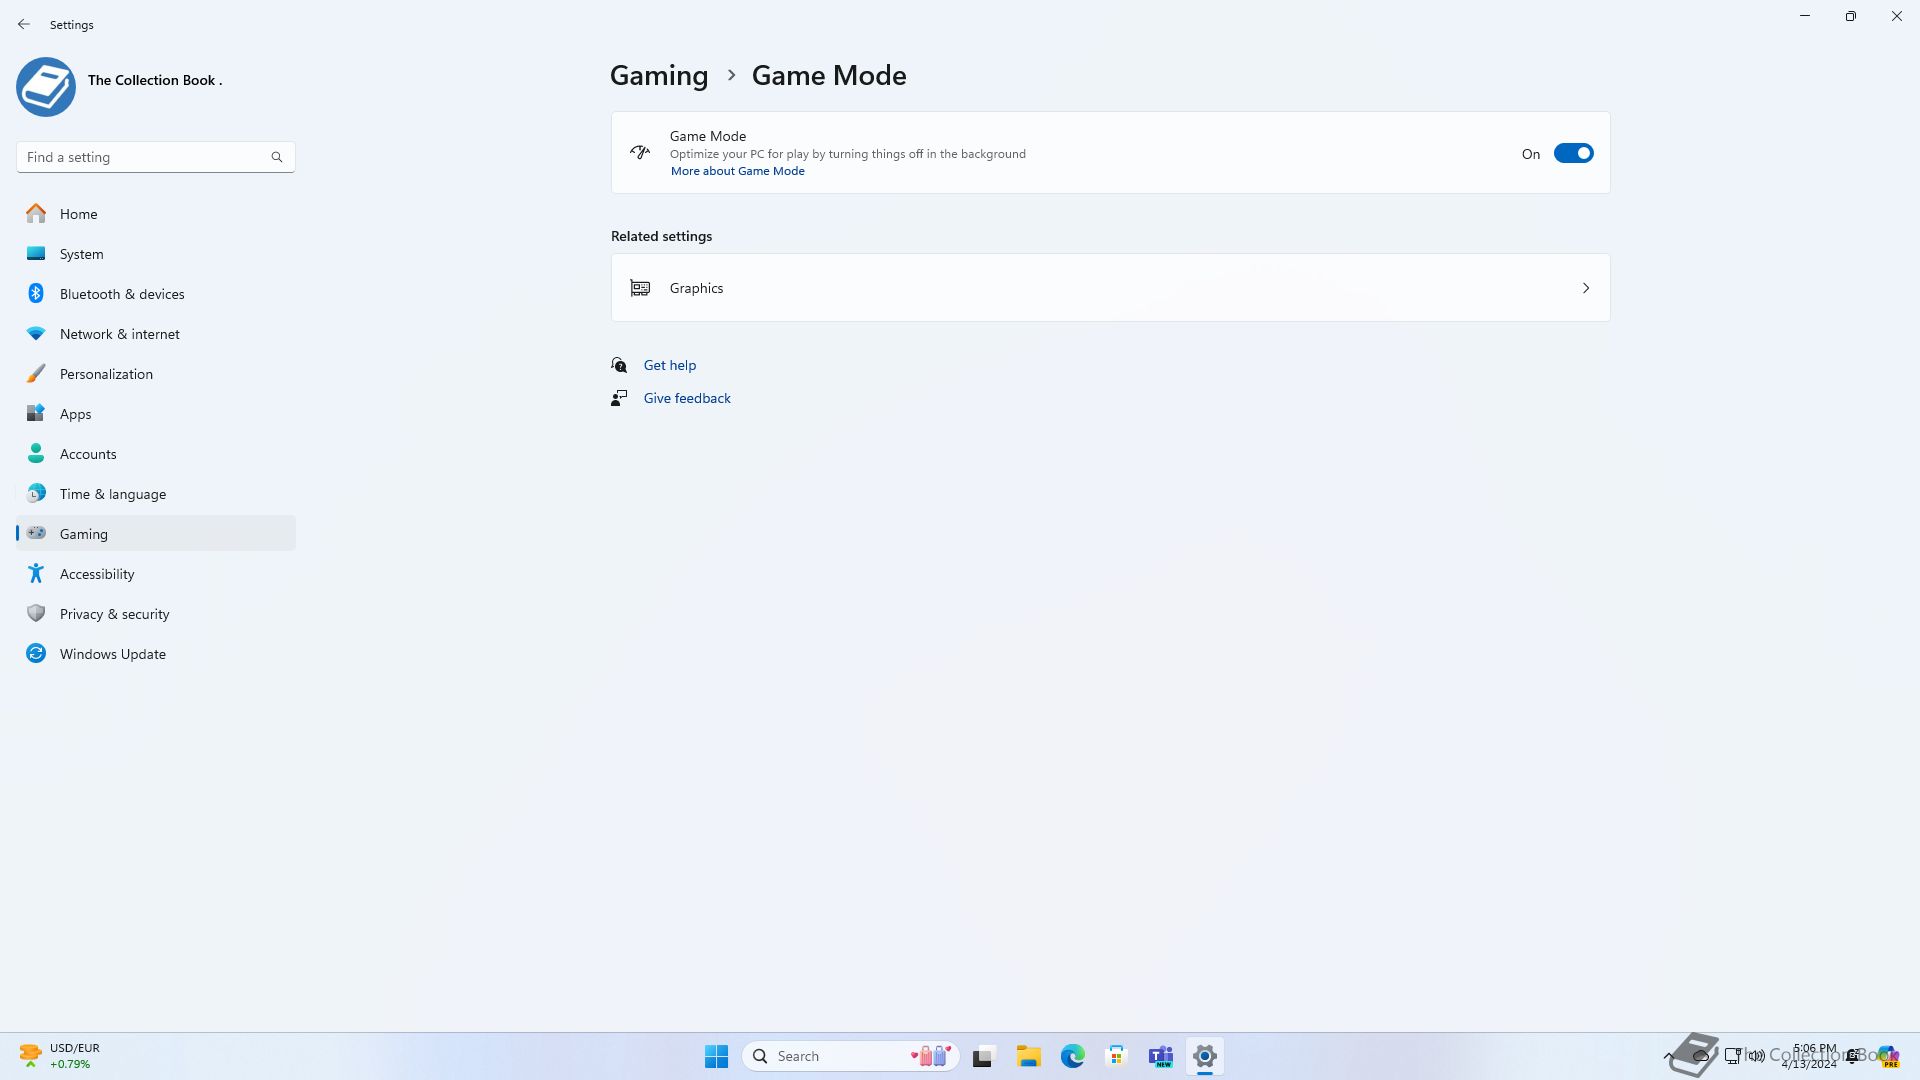Select the Personalization category

point(156,374)
